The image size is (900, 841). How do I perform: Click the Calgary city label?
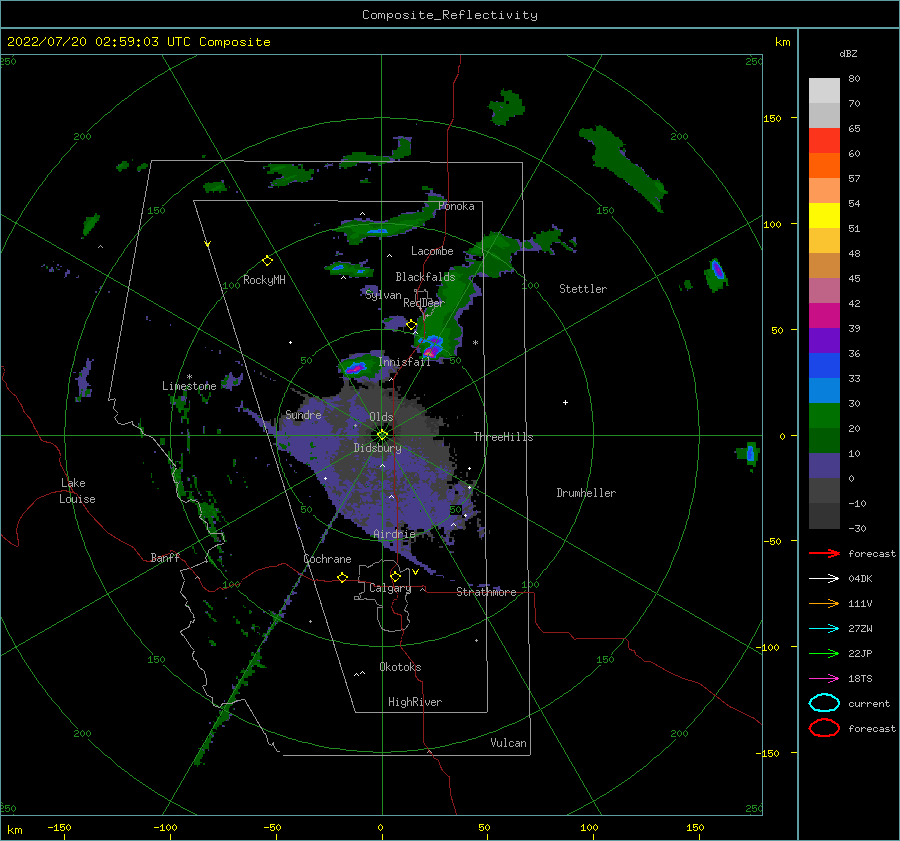(390, 588)
